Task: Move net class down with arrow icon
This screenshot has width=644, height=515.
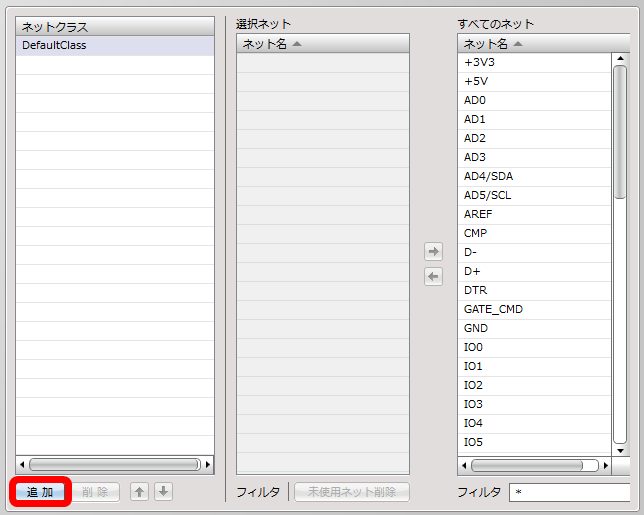Action: click(x=163, y=492)
